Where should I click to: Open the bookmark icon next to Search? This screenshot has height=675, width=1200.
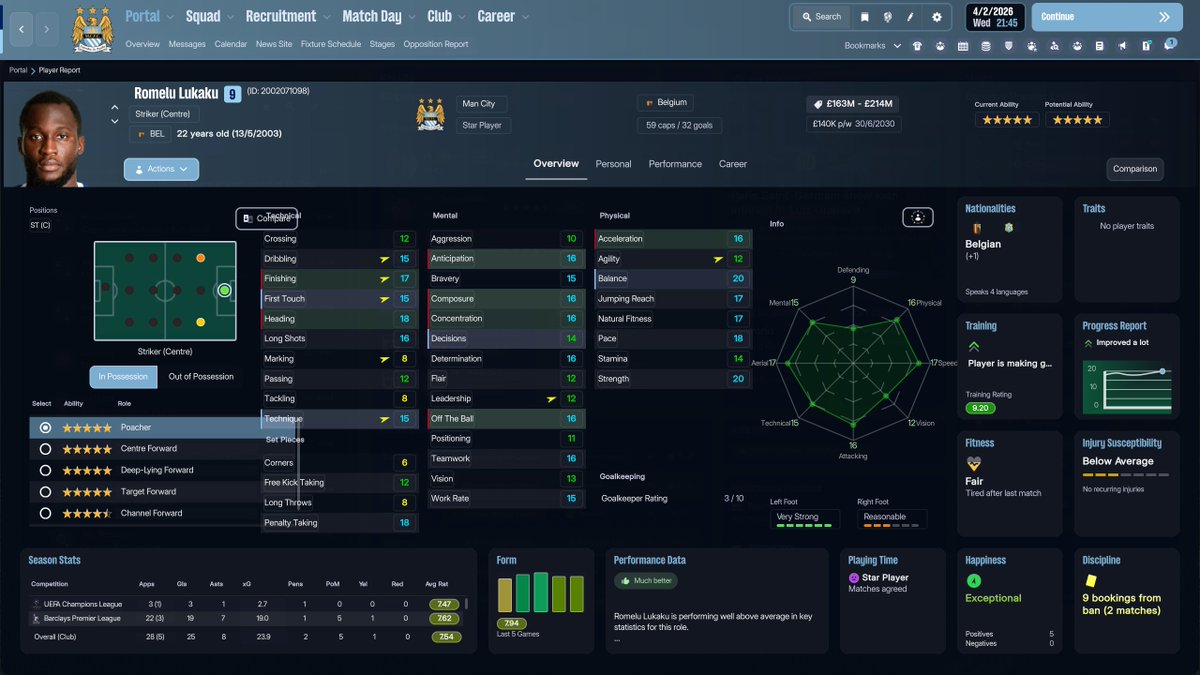865,17
